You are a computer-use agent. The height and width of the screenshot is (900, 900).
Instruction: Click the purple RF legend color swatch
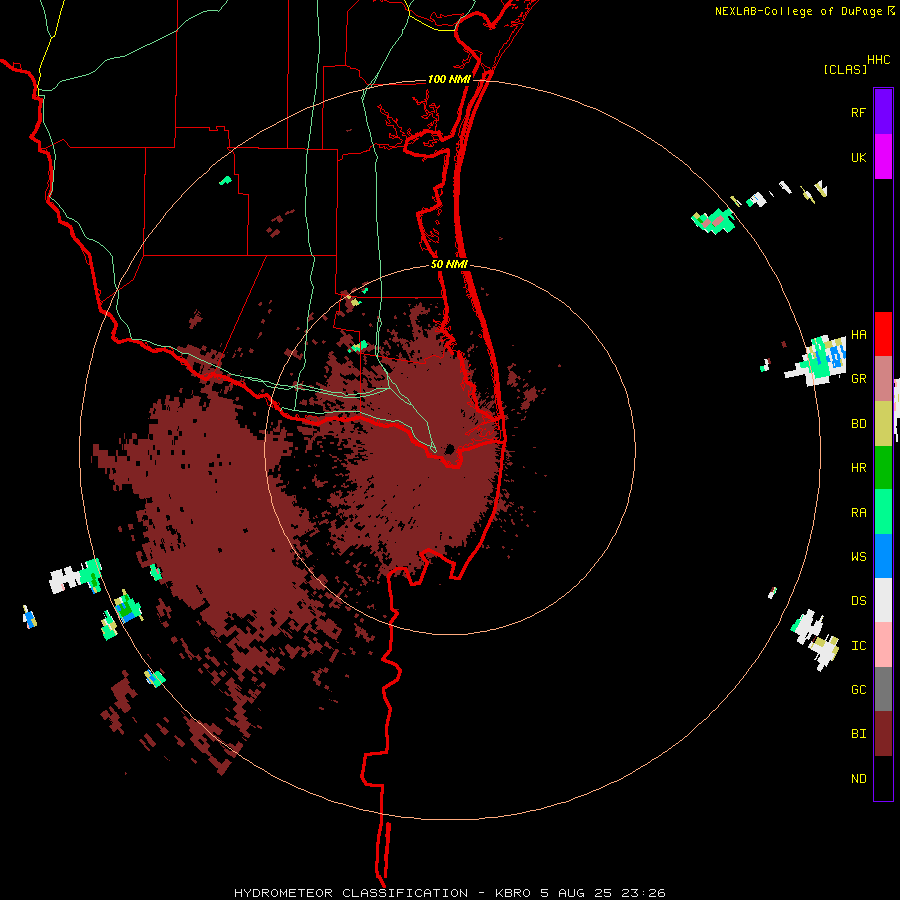pos(883,111)
